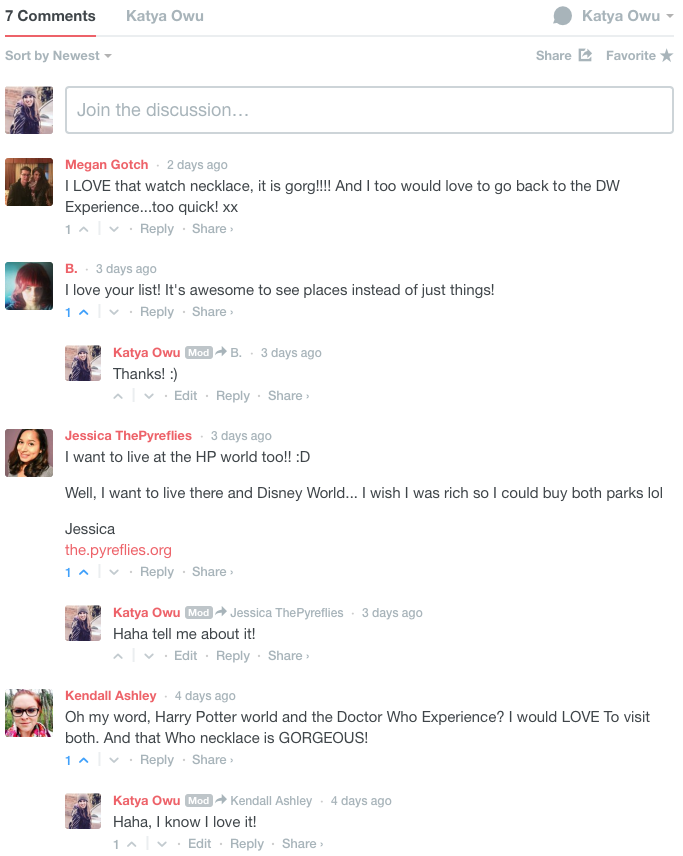Switch to the Katya Owu tab
This screenshot has width=683, height=856.
(x=165, y=16)
